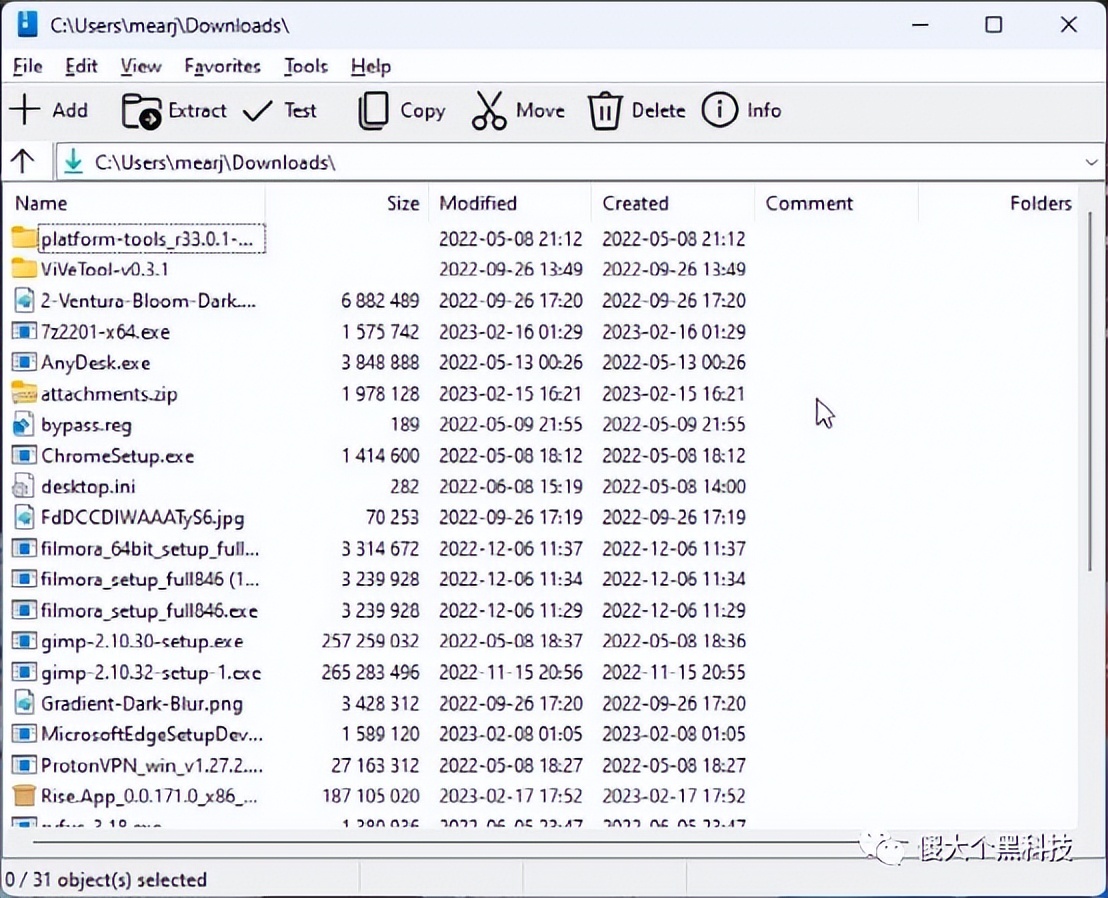Select the Gradient-Dark-Blur.png file
1108x898 pixels.
tap(141, 704)
